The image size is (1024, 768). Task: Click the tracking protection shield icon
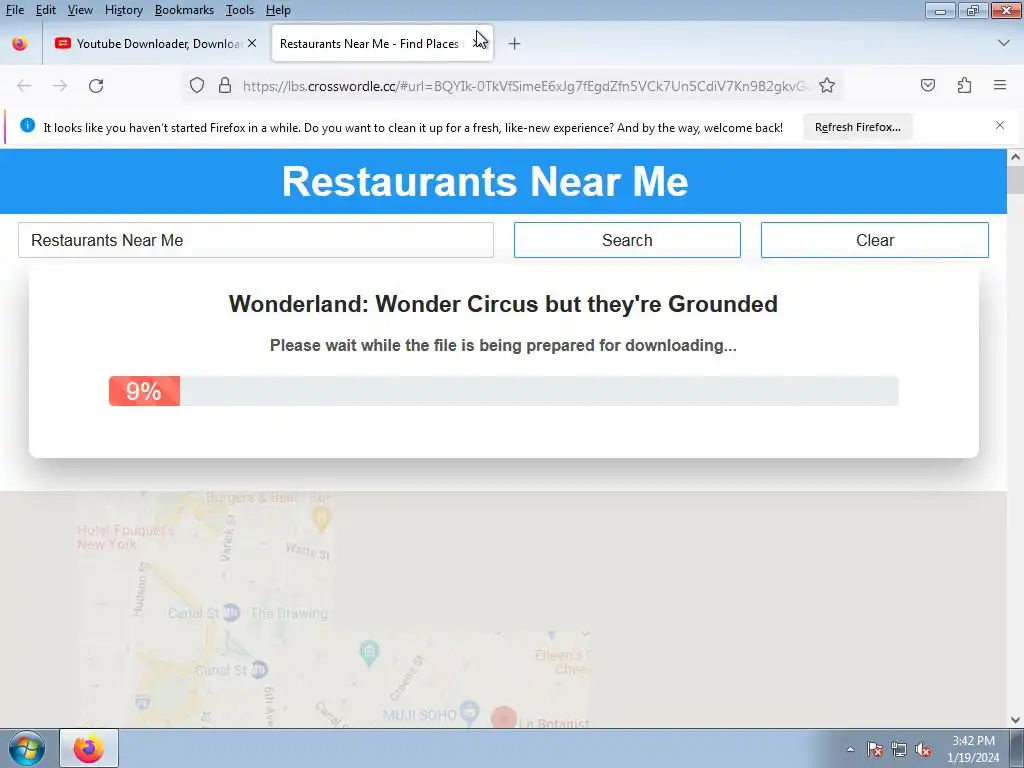click(197, 86)
